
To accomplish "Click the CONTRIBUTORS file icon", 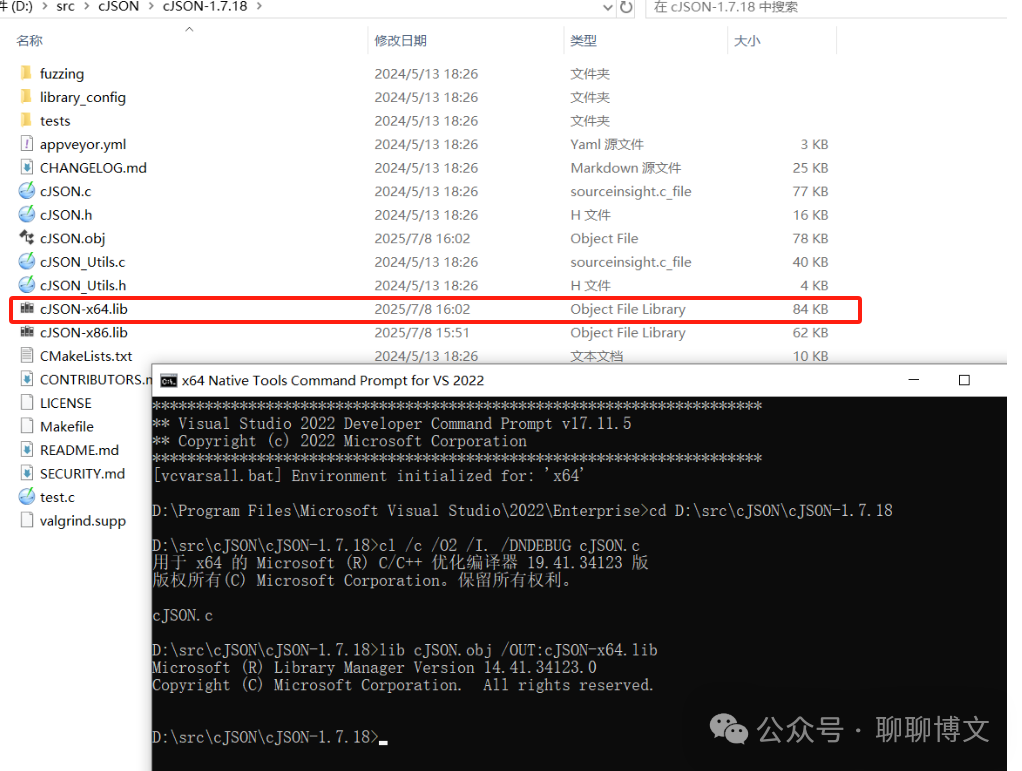I will click(x=27, y=379).
